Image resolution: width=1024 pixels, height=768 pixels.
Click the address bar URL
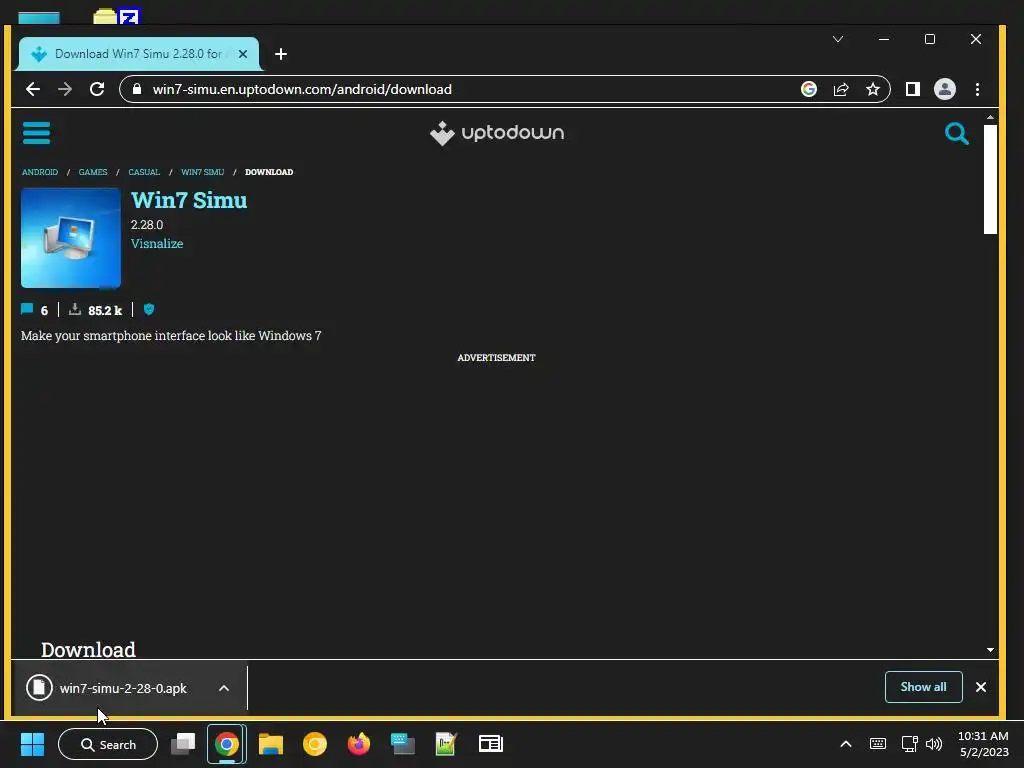[x=302, y=89]
